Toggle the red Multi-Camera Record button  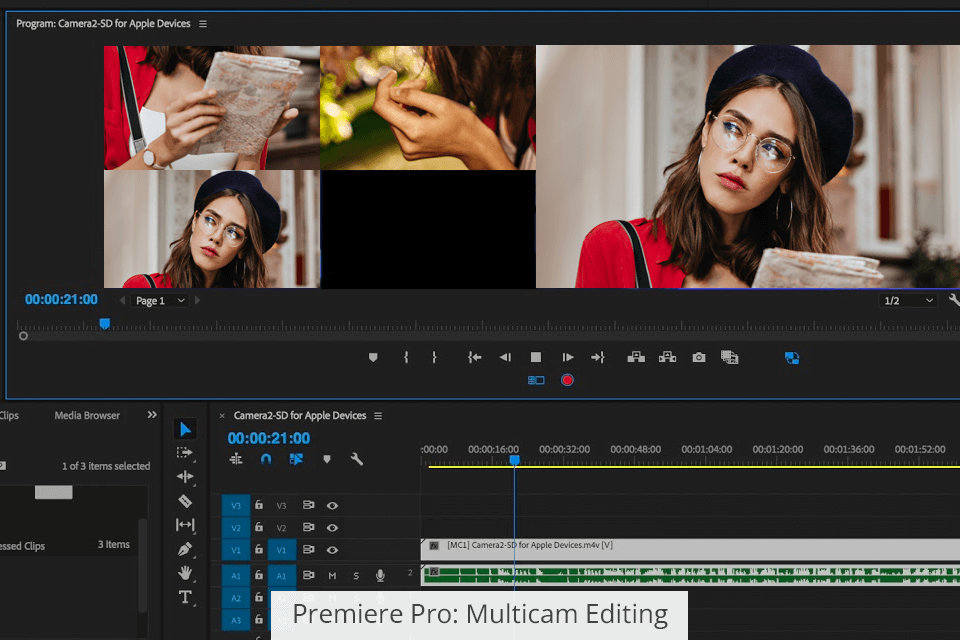coord(568,380)
